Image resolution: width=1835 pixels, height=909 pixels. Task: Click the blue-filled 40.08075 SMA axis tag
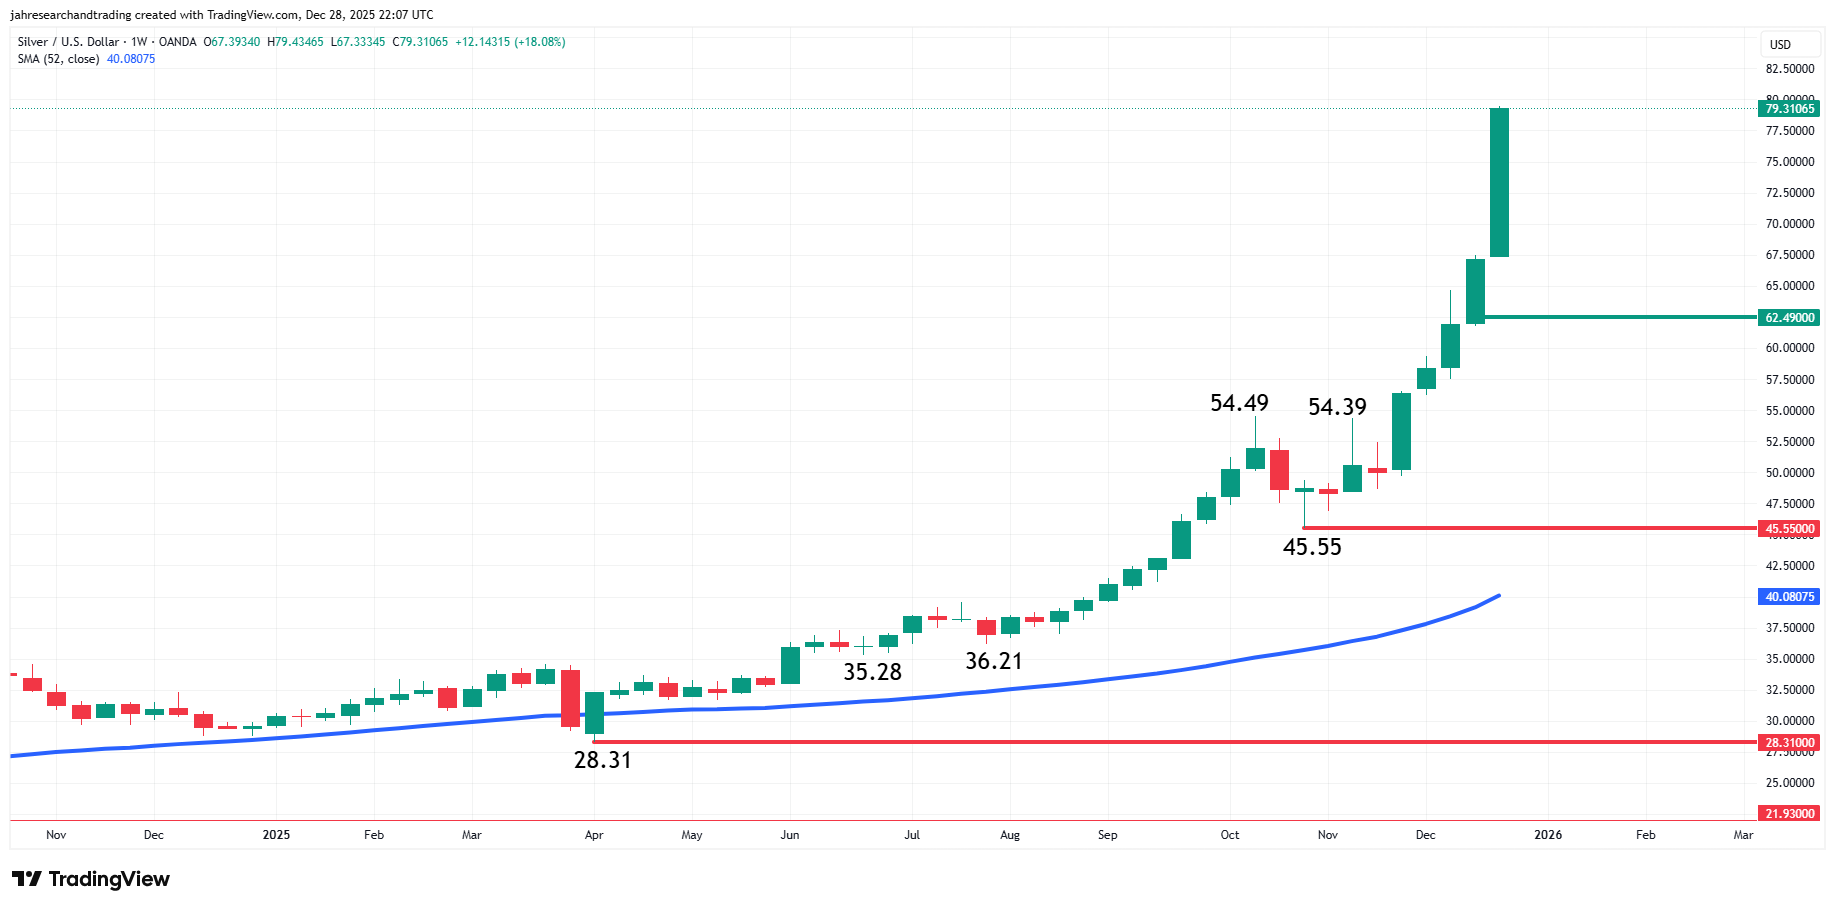1789,597
